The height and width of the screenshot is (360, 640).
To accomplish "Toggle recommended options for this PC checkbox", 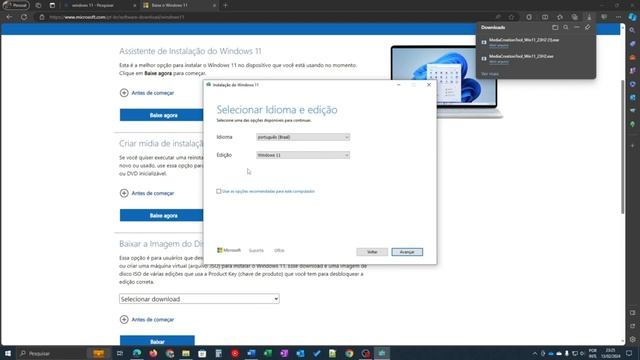I will click(219, 191).
